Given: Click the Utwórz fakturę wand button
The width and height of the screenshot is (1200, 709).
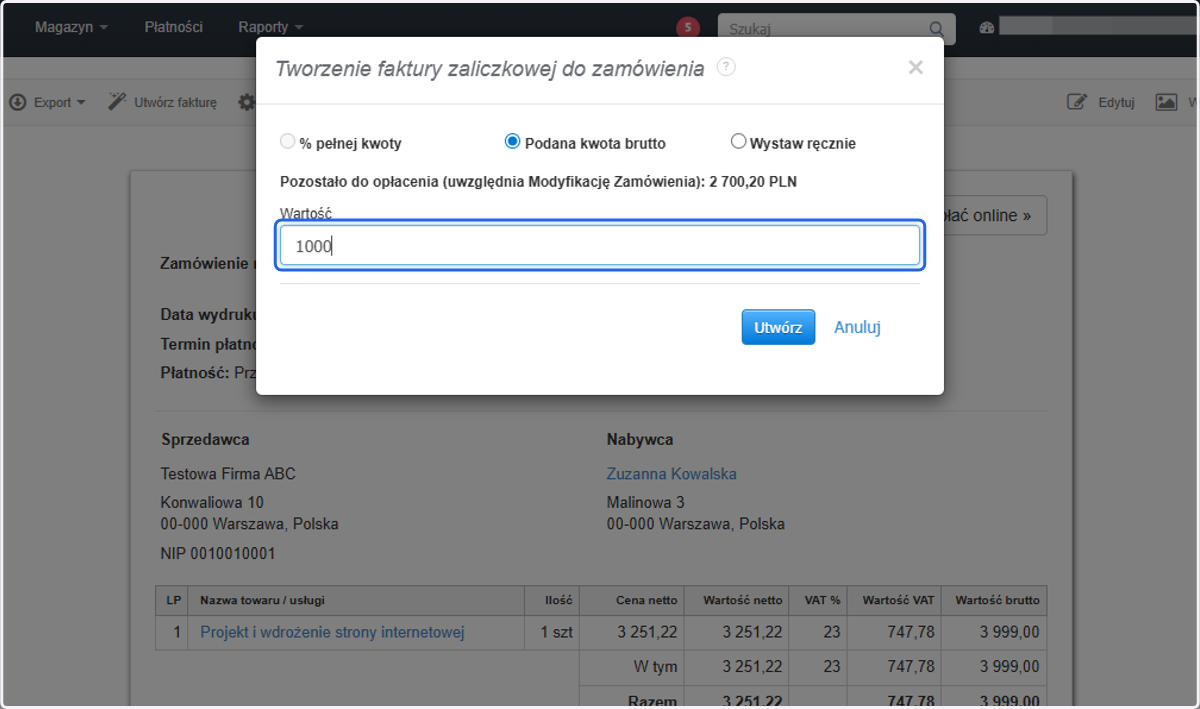Looking at the screenshot, I should 163,102.
